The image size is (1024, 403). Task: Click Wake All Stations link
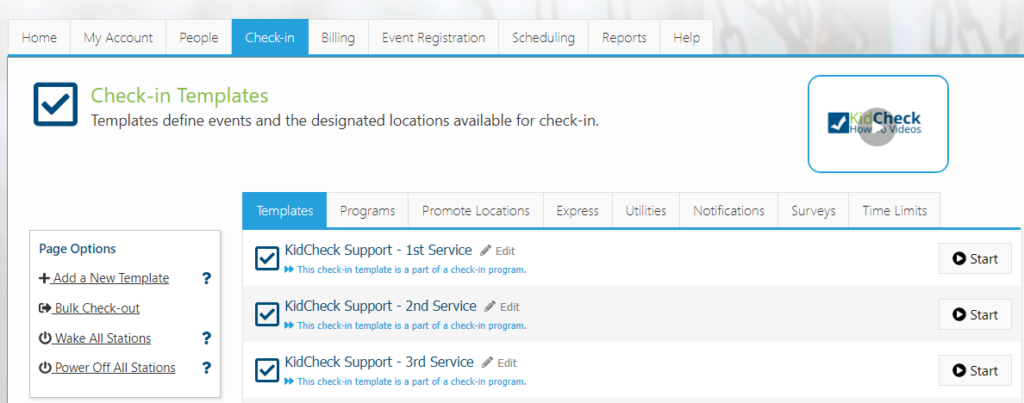95,338
